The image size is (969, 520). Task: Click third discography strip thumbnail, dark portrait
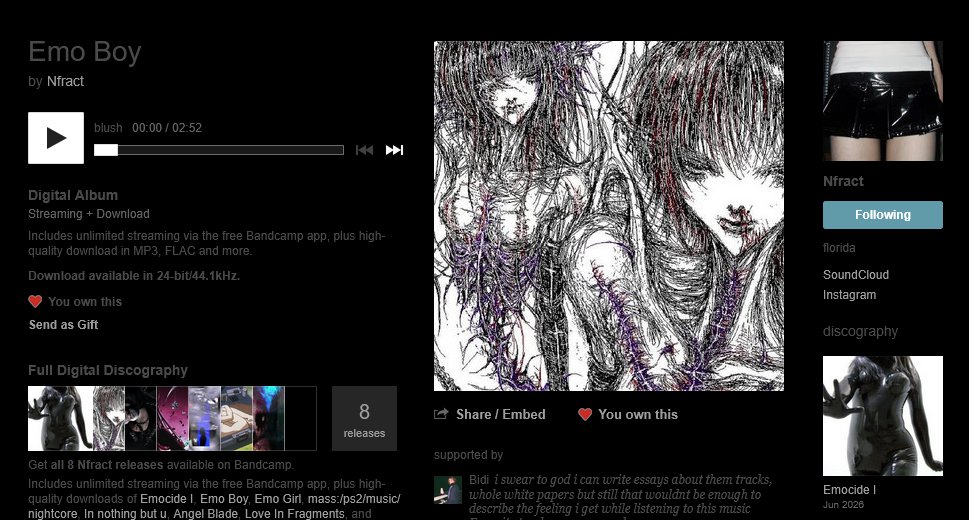141,419
